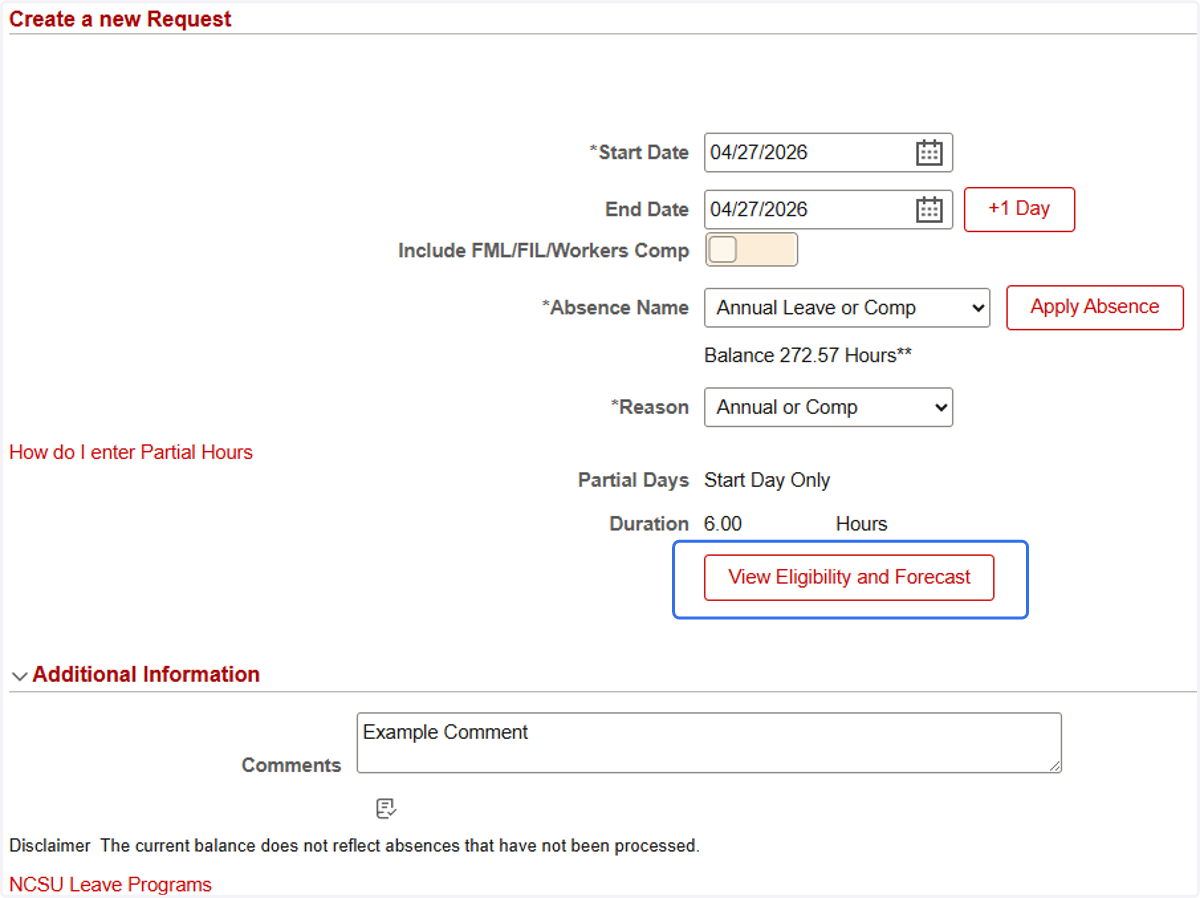Screen dimensions: 1200x898
Task: Toggle Include FML/FIL/Workers Comp switch
Action: 752,250
